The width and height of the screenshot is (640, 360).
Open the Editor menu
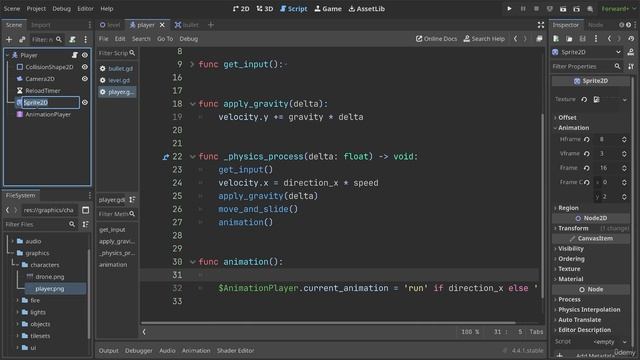85,9
